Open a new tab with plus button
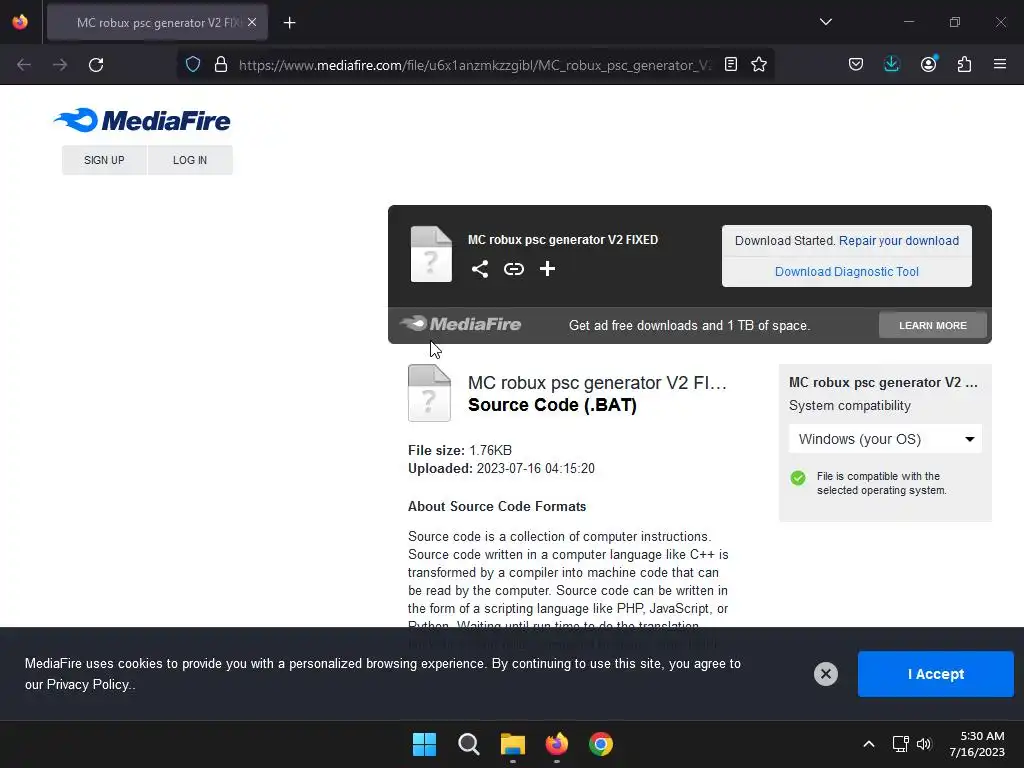1024x768 pixels. click(x=289, y=23)
